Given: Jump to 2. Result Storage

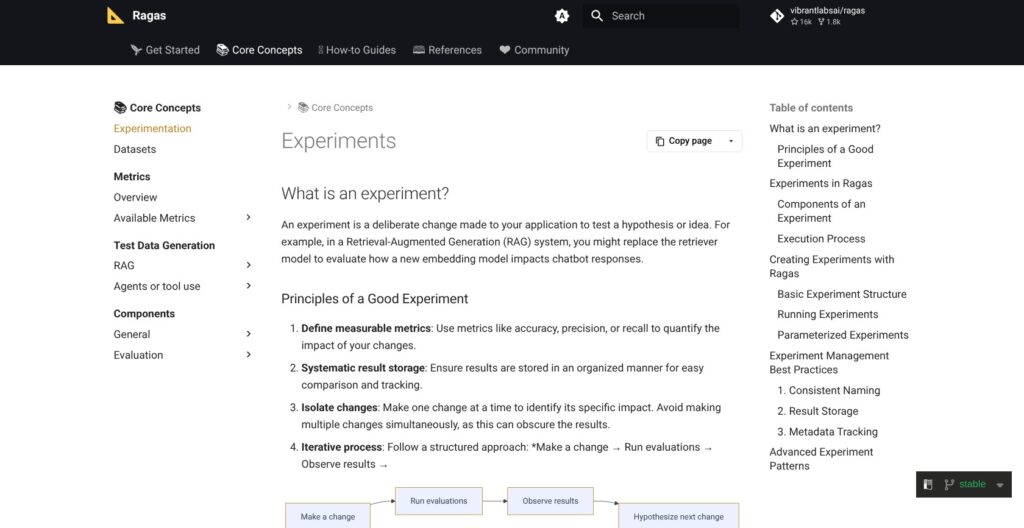Looking at the screenshot, I should tap(818, 411).
